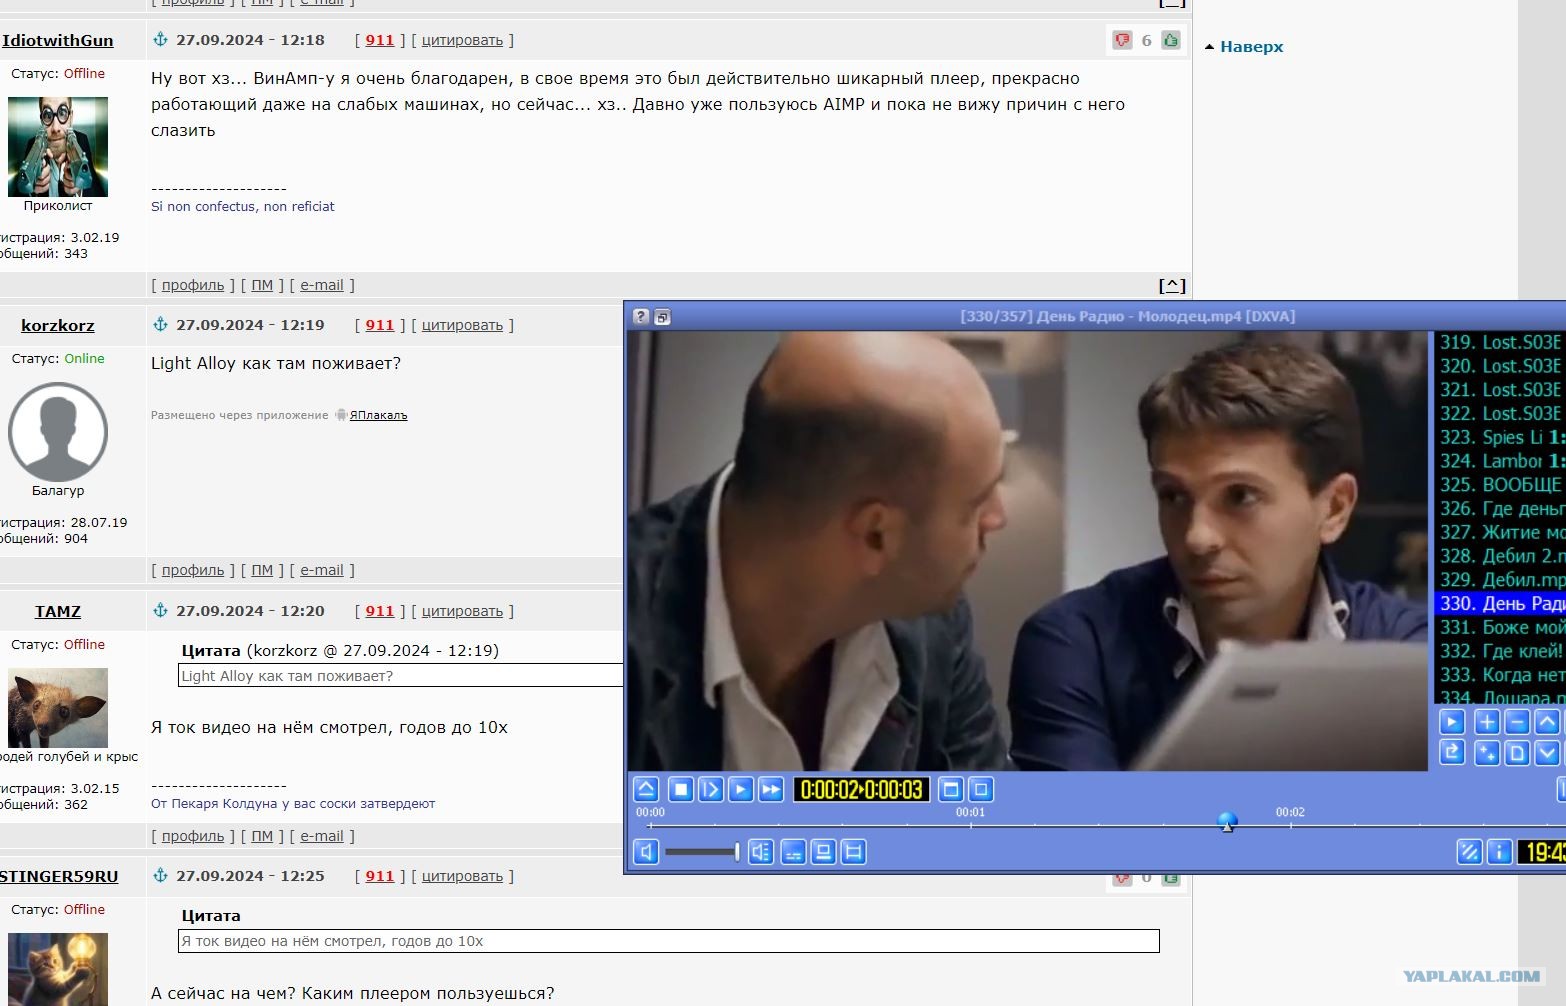Click the monitor-shaped button in the player

(823, 851)
